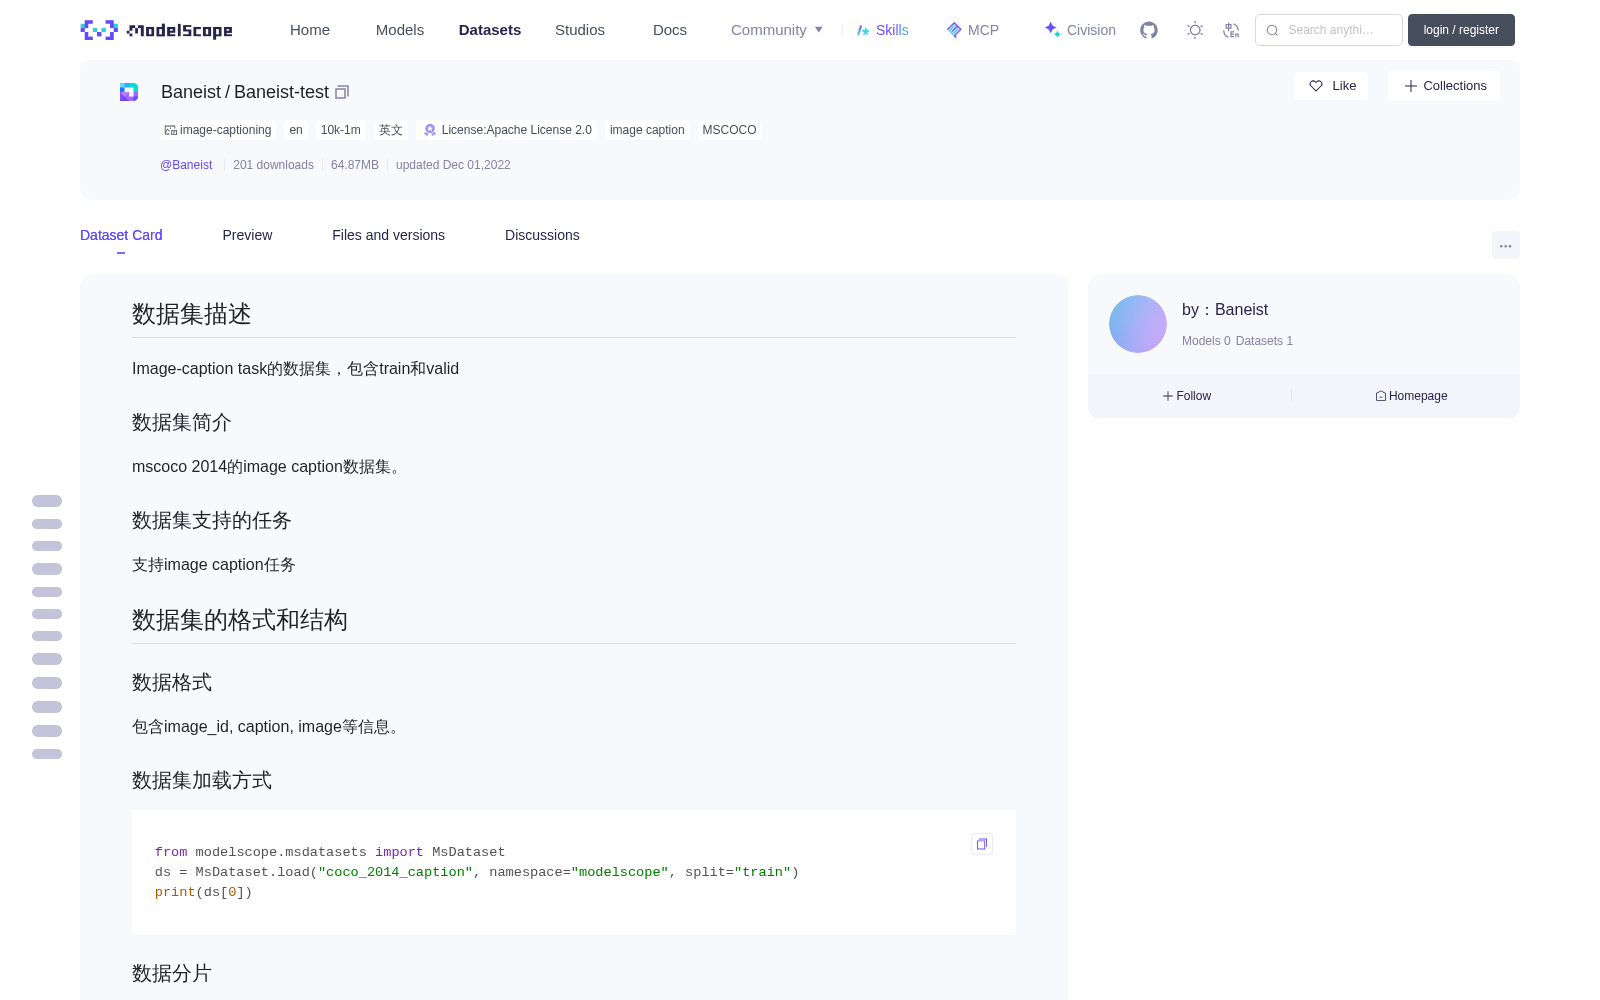The width and height of the screenshot is (1600, 1000).
Task: Toggle the light/dark theme sun icon
Action: pyautogui.click(x=1194, y=30)
